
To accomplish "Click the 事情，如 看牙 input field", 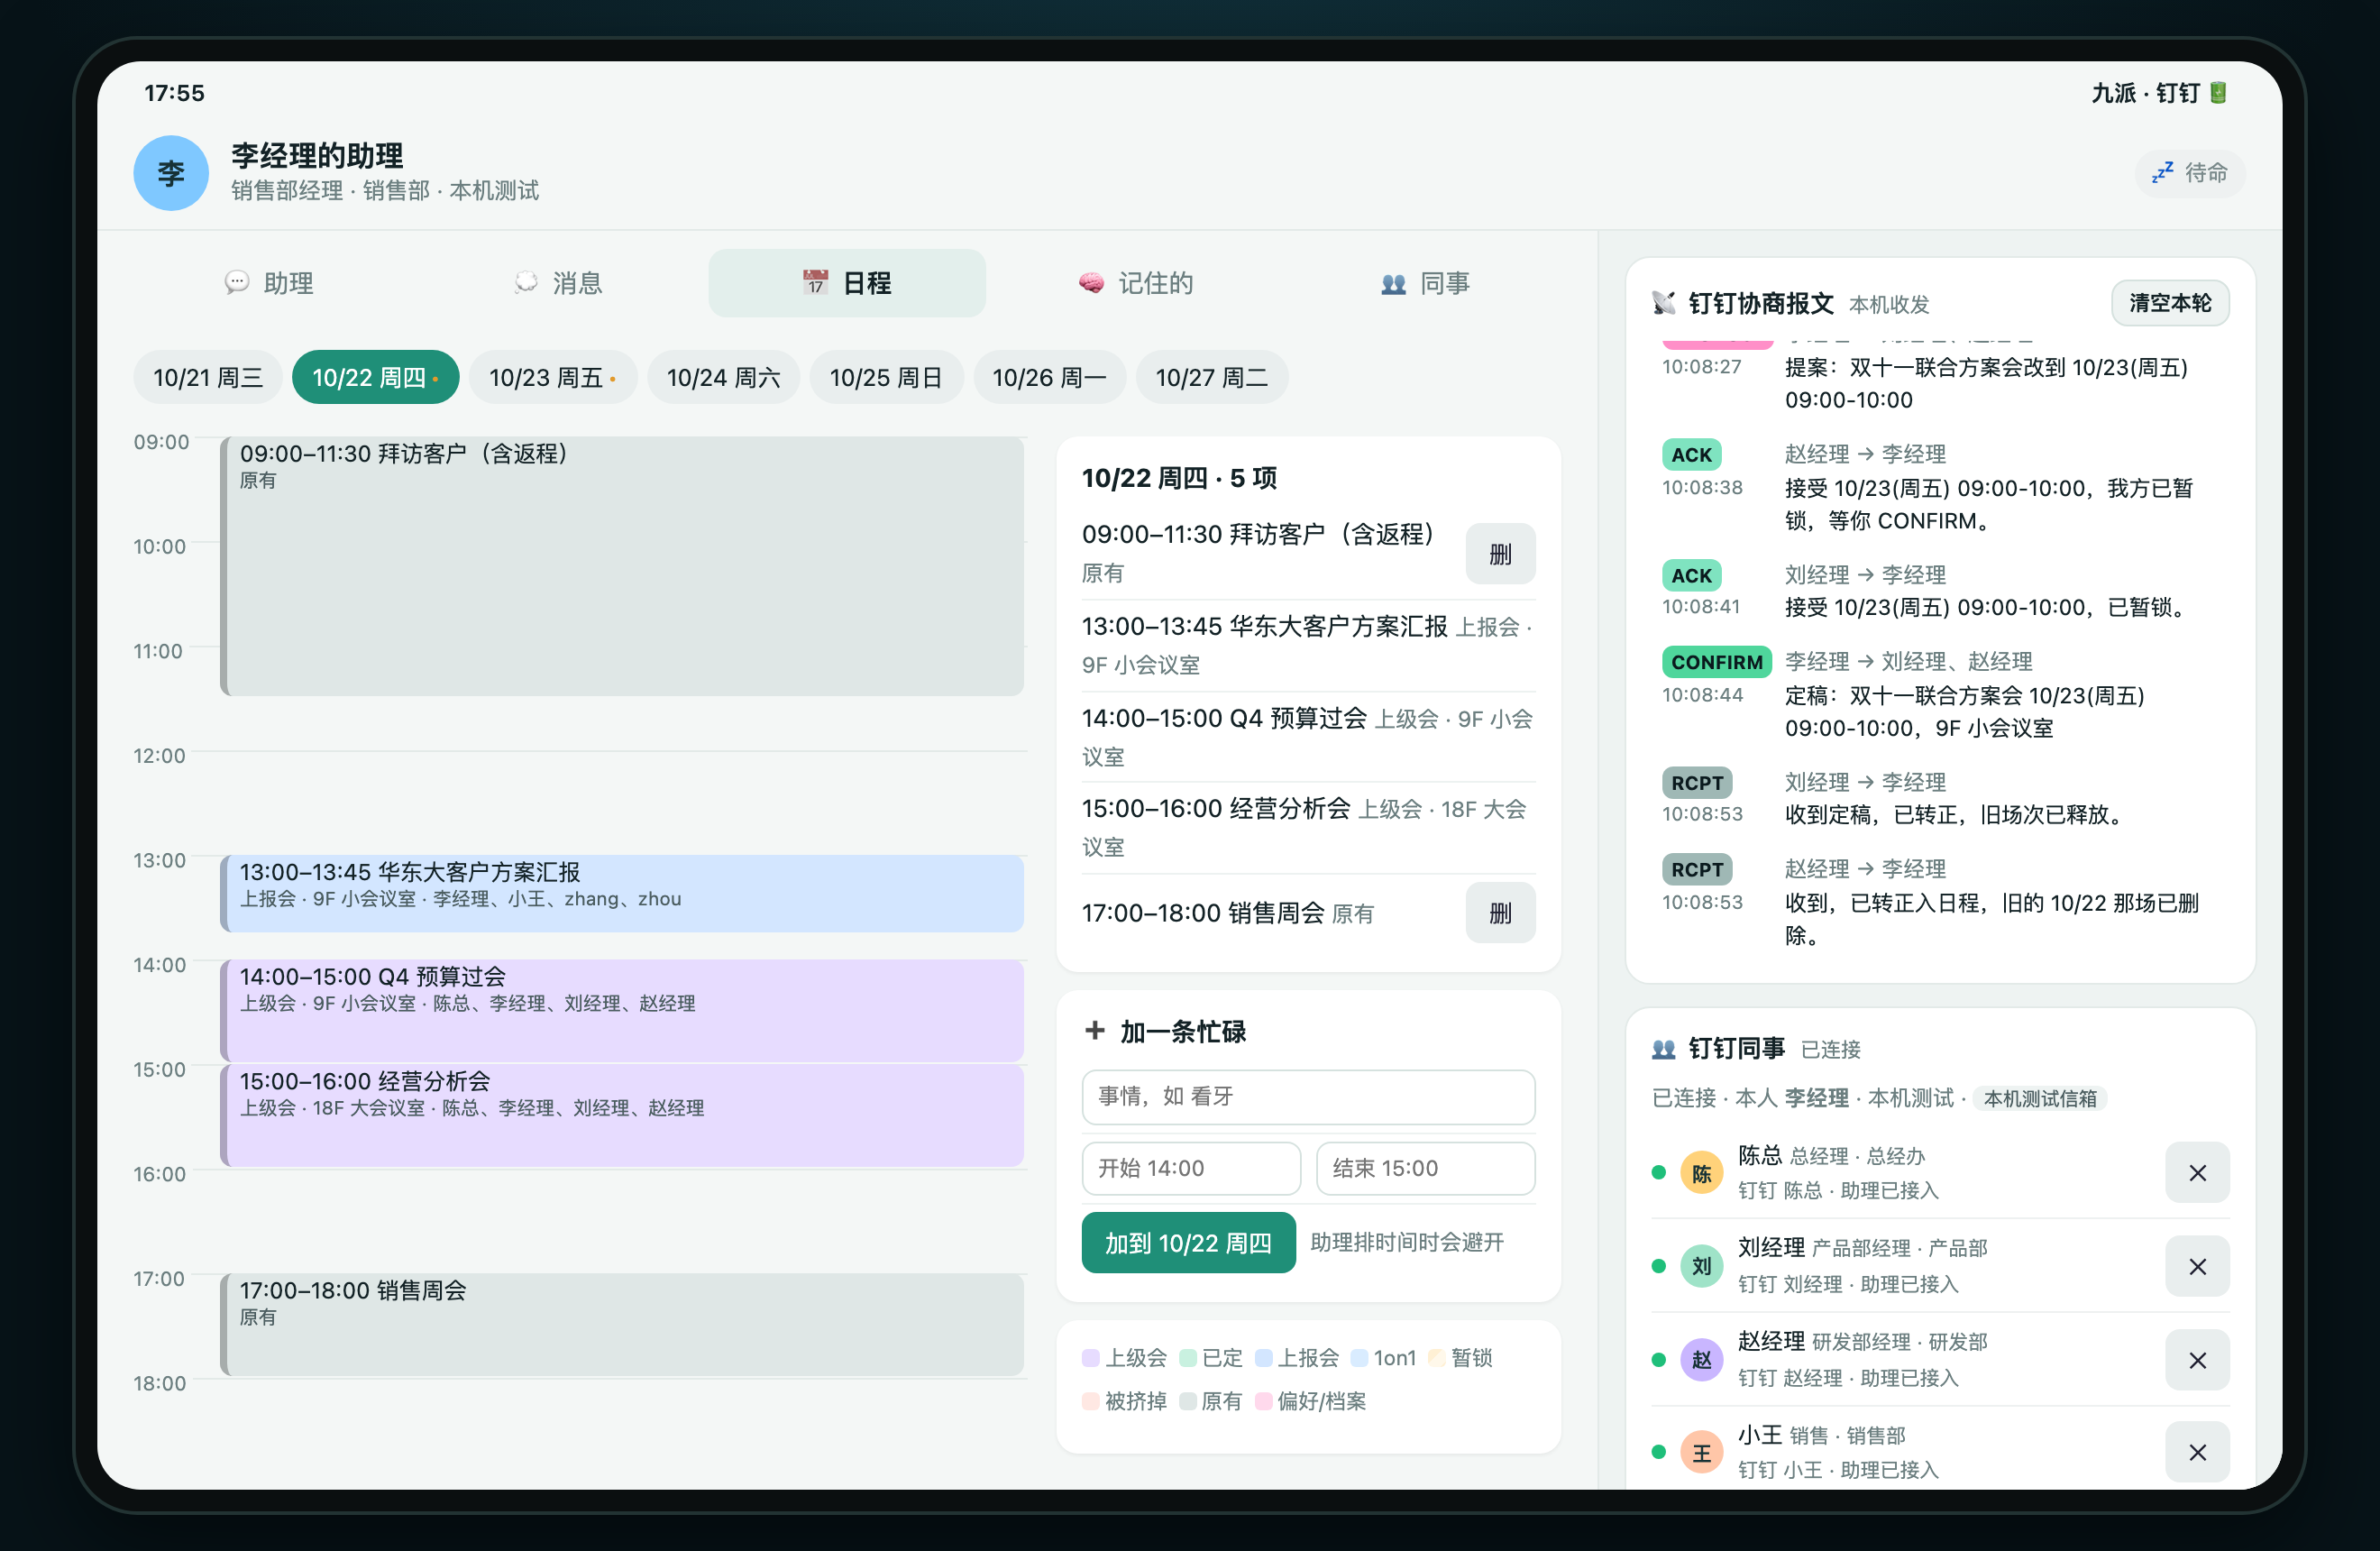I will pyautogui.click(x=1308, y=1097).
